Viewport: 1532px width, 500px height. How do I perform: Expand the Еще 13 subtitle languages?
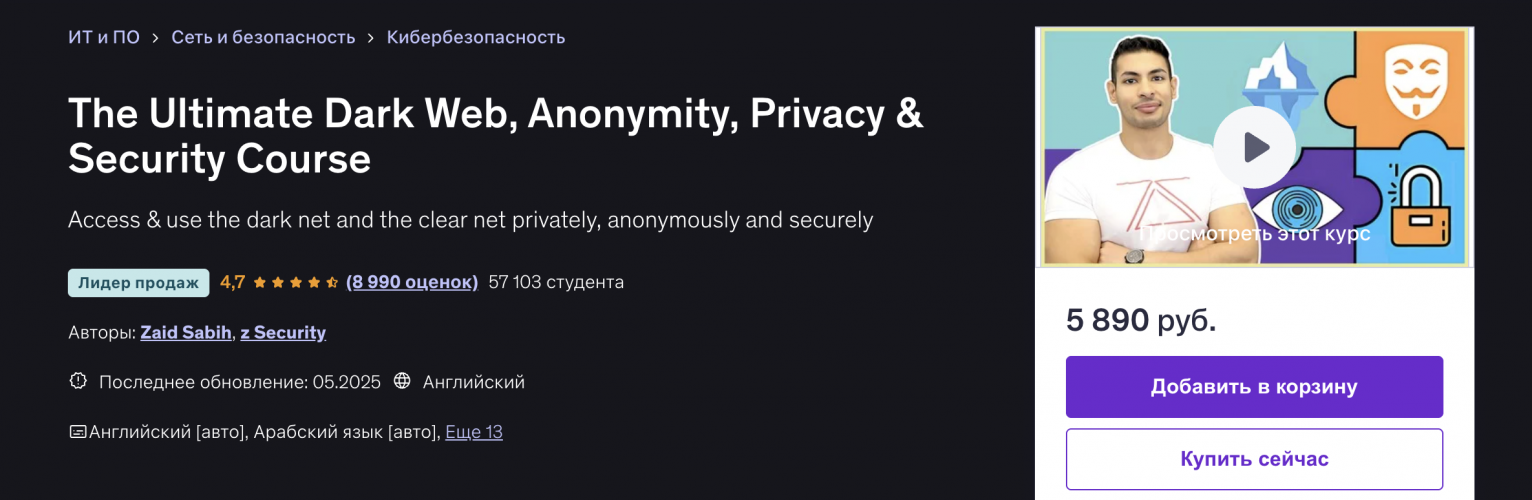(474, 432)
